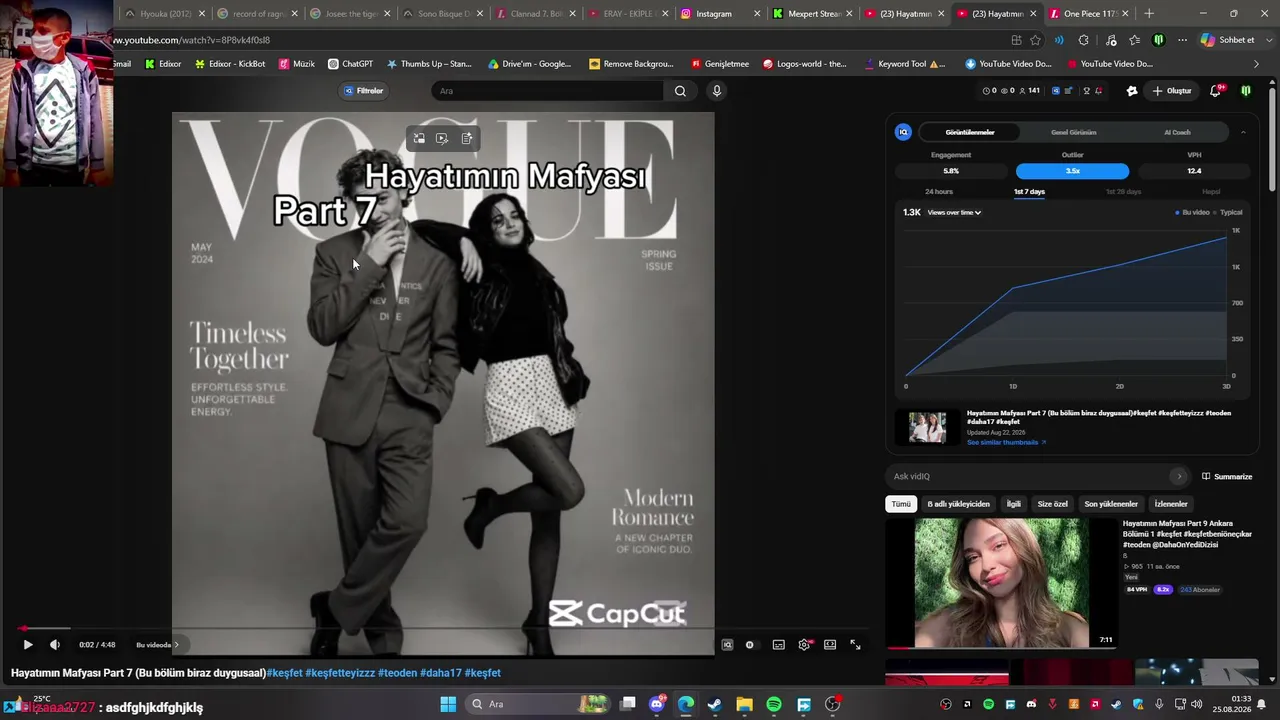Open the ChatGPT bookmark
This screenshot has width=1280, height=720.
coord(351,64)
